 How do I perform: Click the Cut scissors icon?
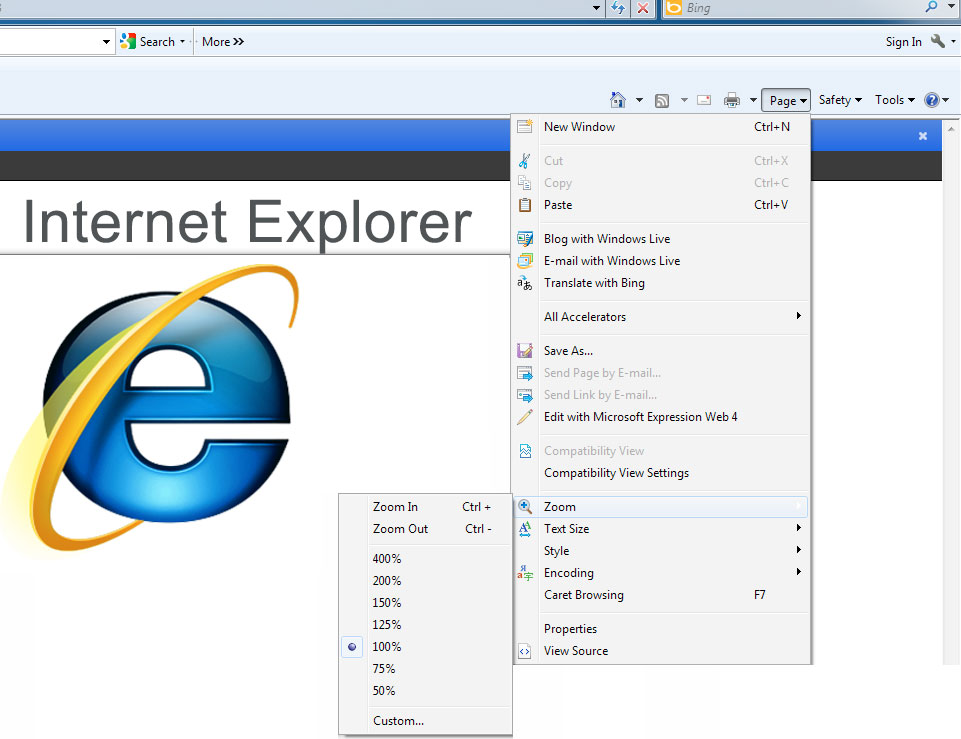(525, 161)
